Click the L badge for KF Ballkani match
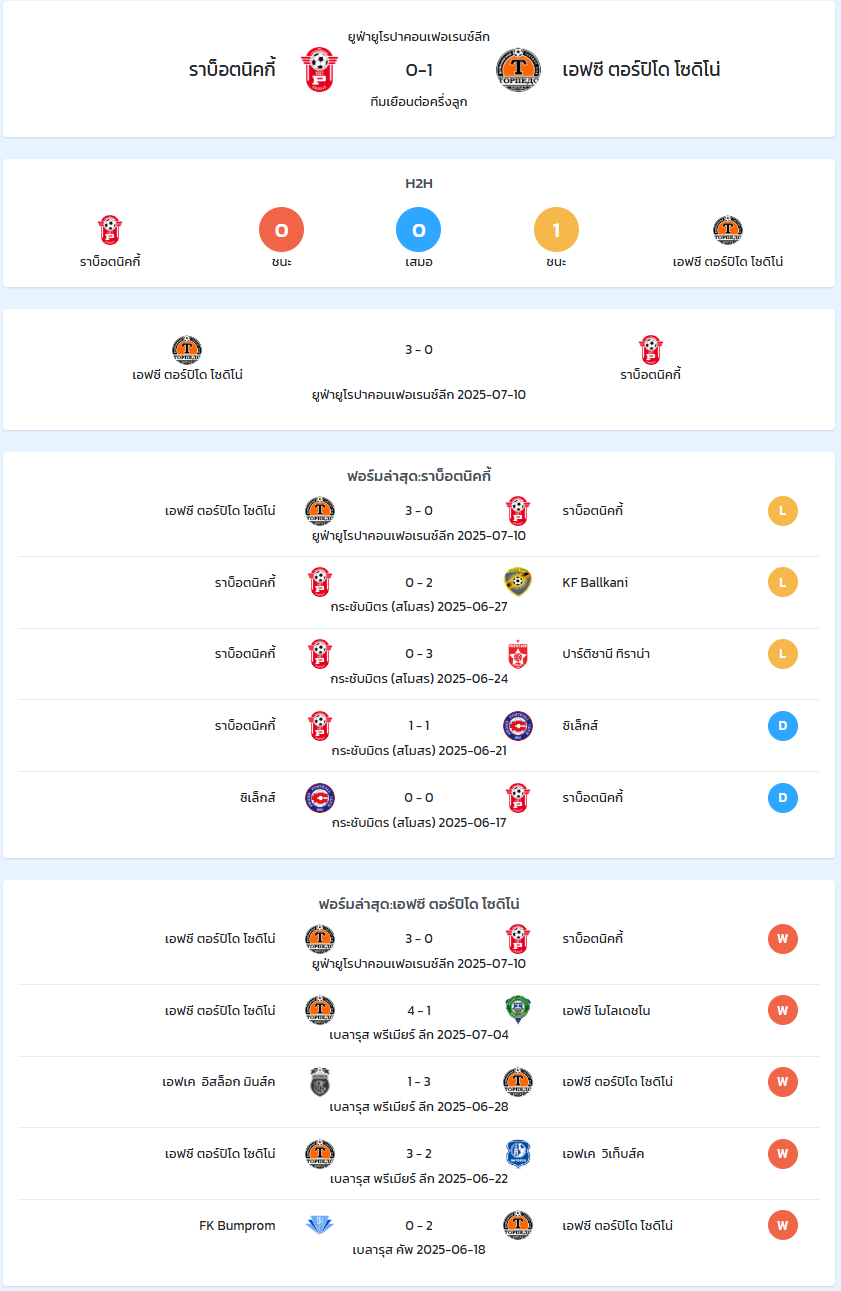 coord(783,582)
